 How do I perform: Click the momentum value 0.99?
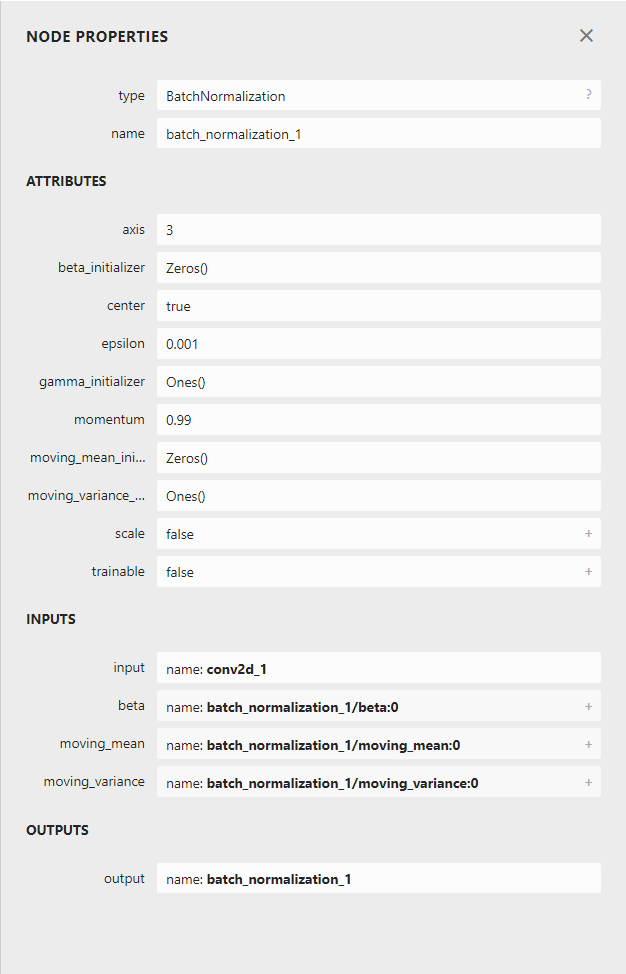tap(350, 419)
